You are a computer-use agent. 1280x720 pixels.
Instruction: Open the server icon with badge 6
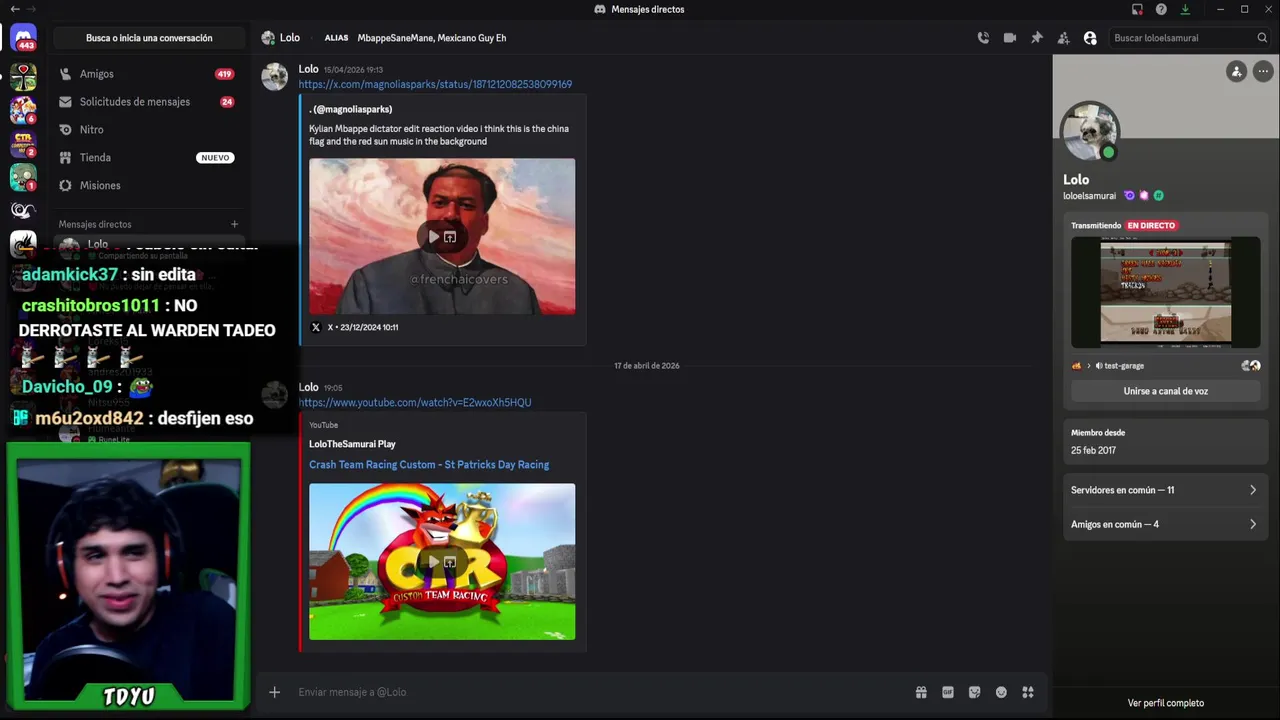coord(23,110)
